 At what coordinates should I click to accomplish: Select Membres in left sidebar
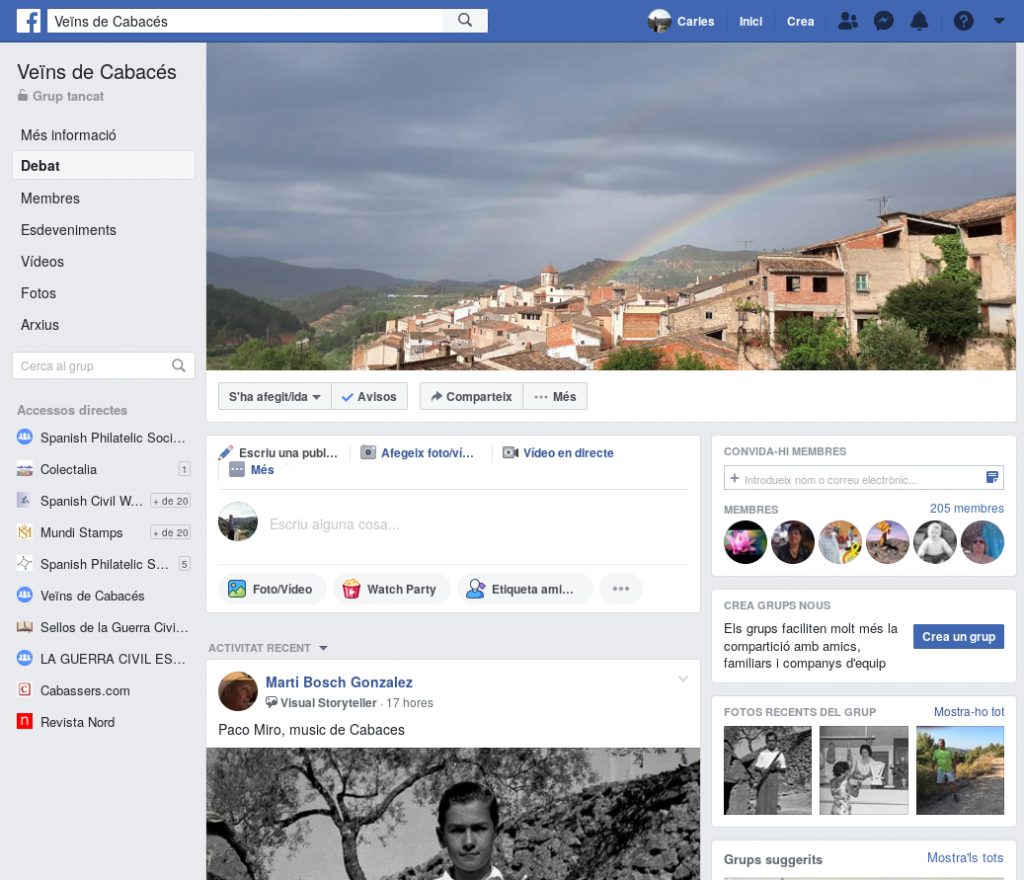coord(50,198)
